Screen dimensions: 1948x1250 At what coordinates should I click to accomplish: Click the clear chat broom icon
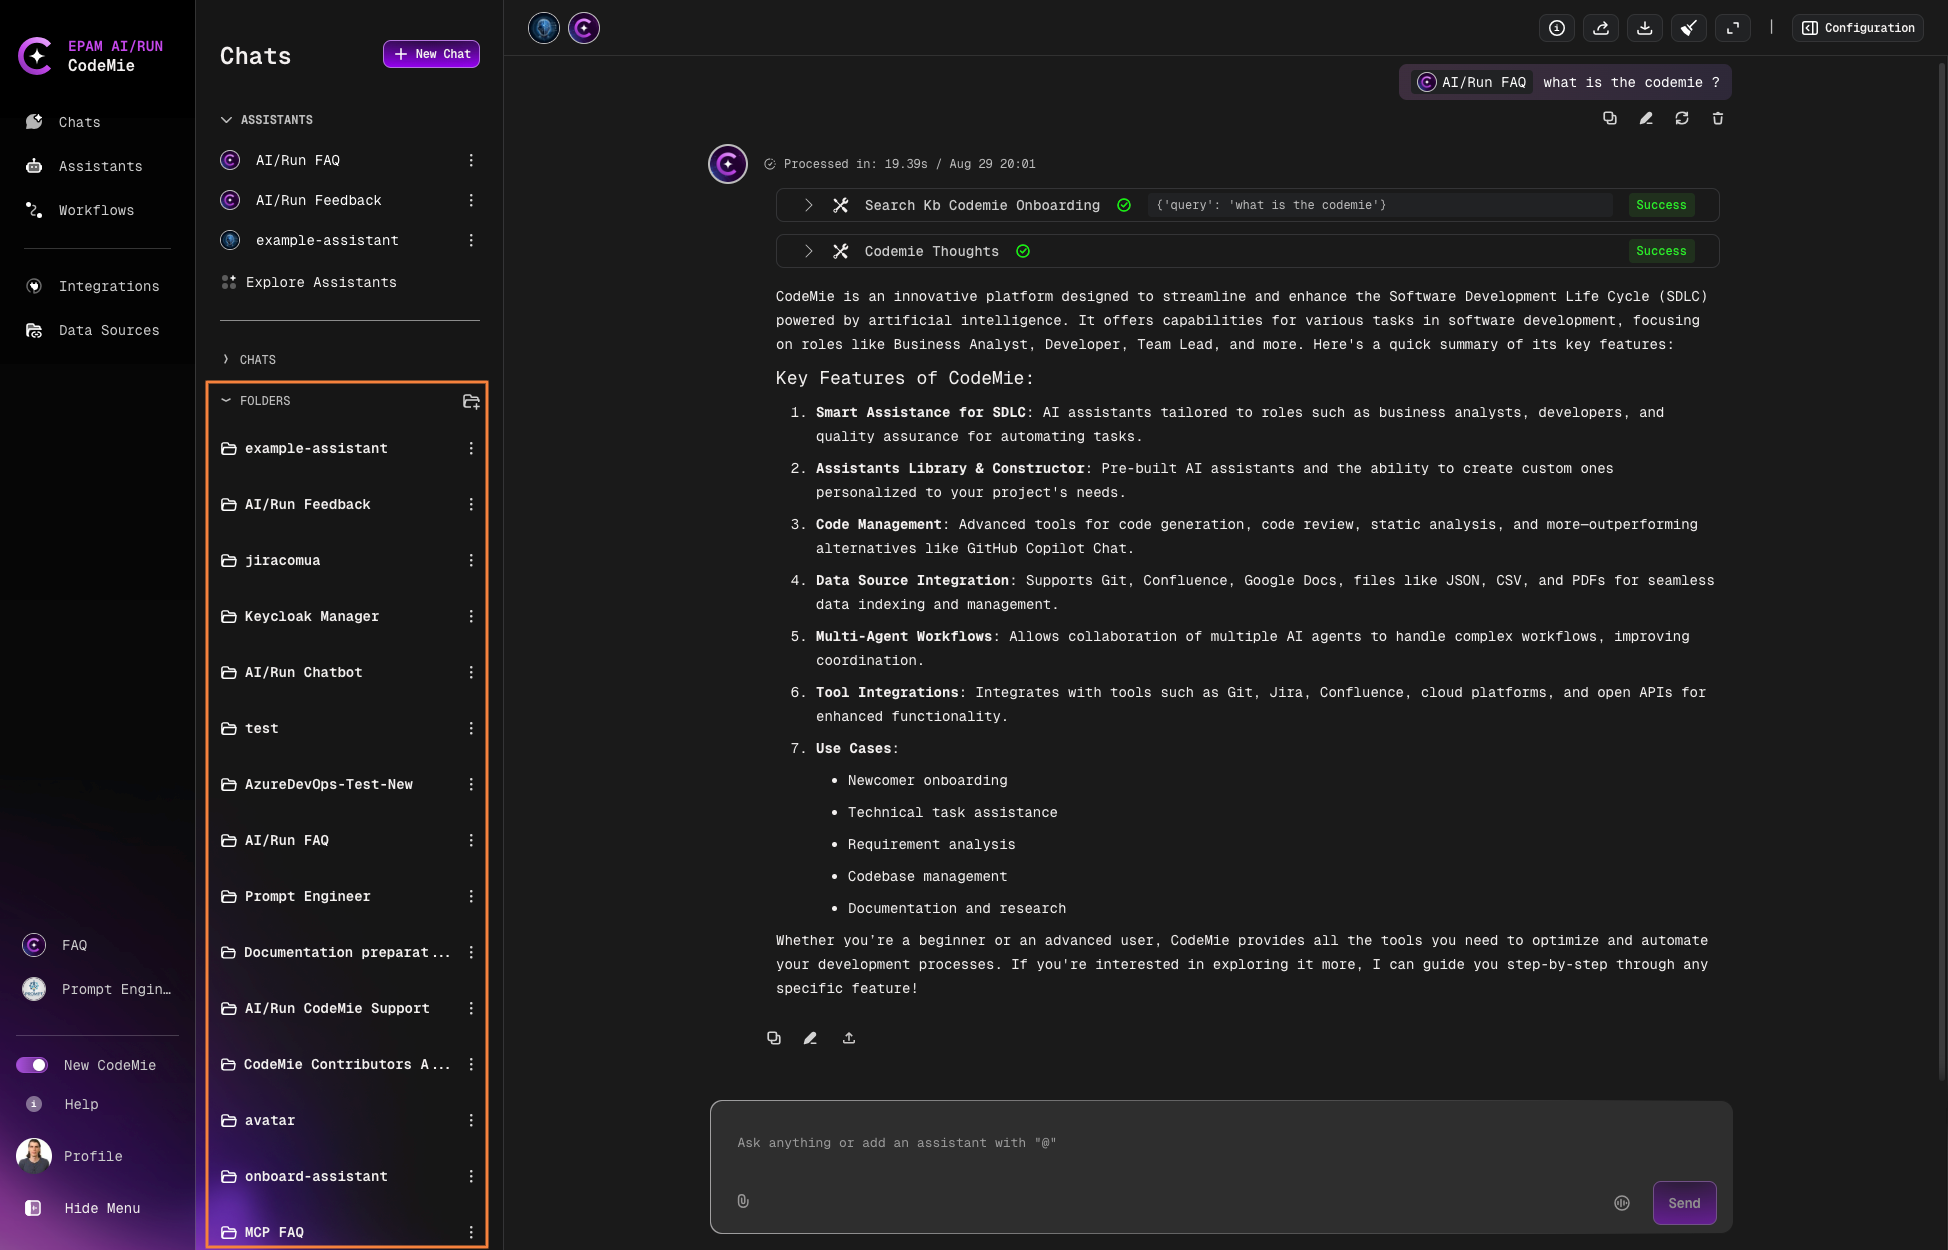click(1689, 28)
